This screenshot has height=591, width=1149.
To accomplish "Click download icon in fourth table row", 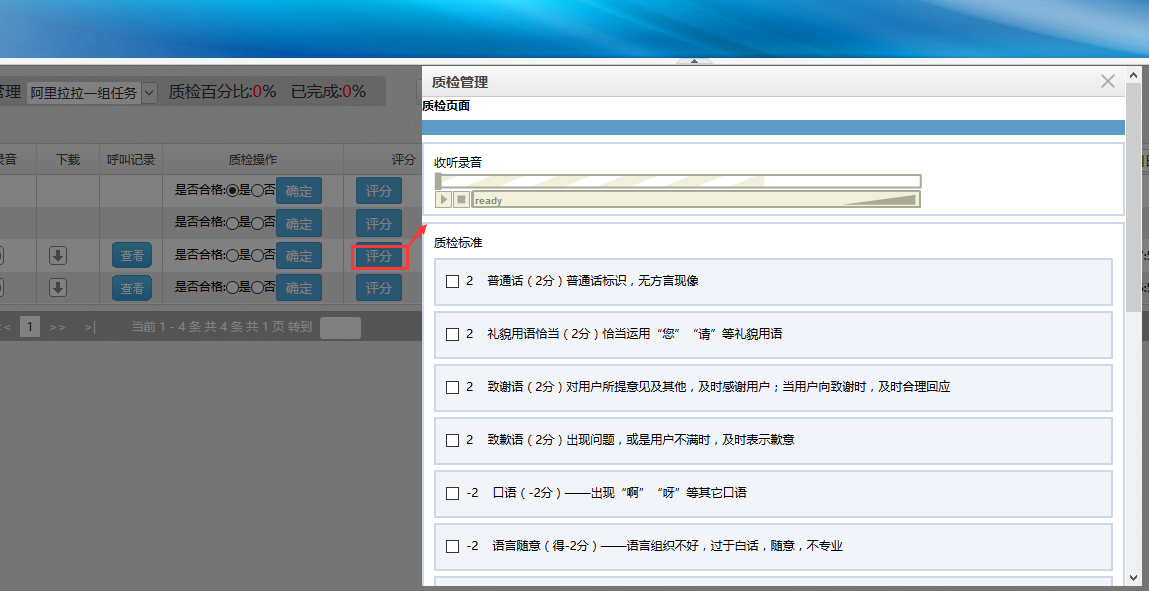I will pyautogui.click(x=58, y=288).
